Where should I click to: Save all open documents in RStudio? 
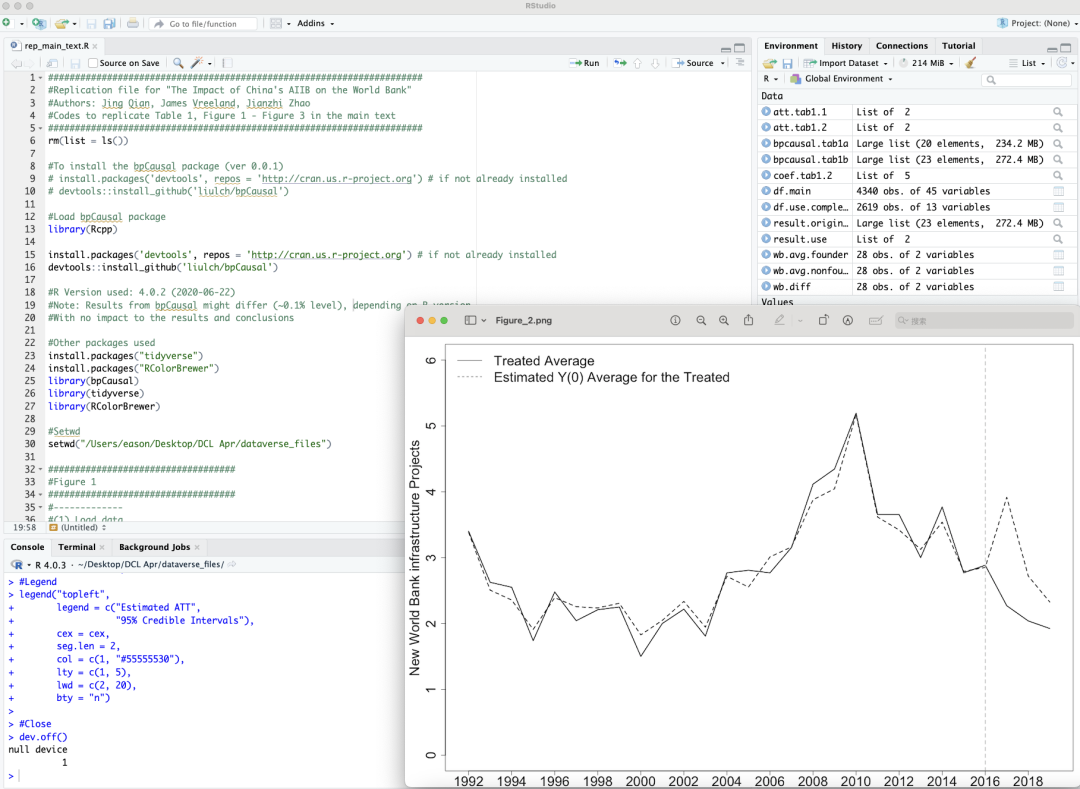click(109, 23)
